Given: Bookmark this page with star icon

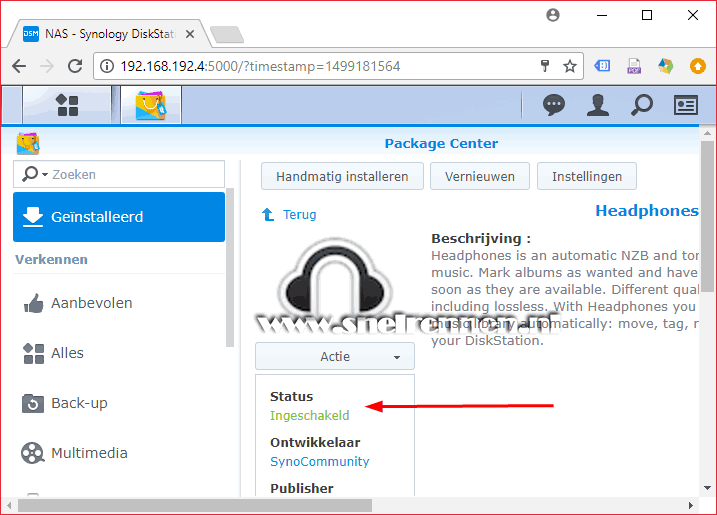Looking at the screenshot, I should (570, 66).
